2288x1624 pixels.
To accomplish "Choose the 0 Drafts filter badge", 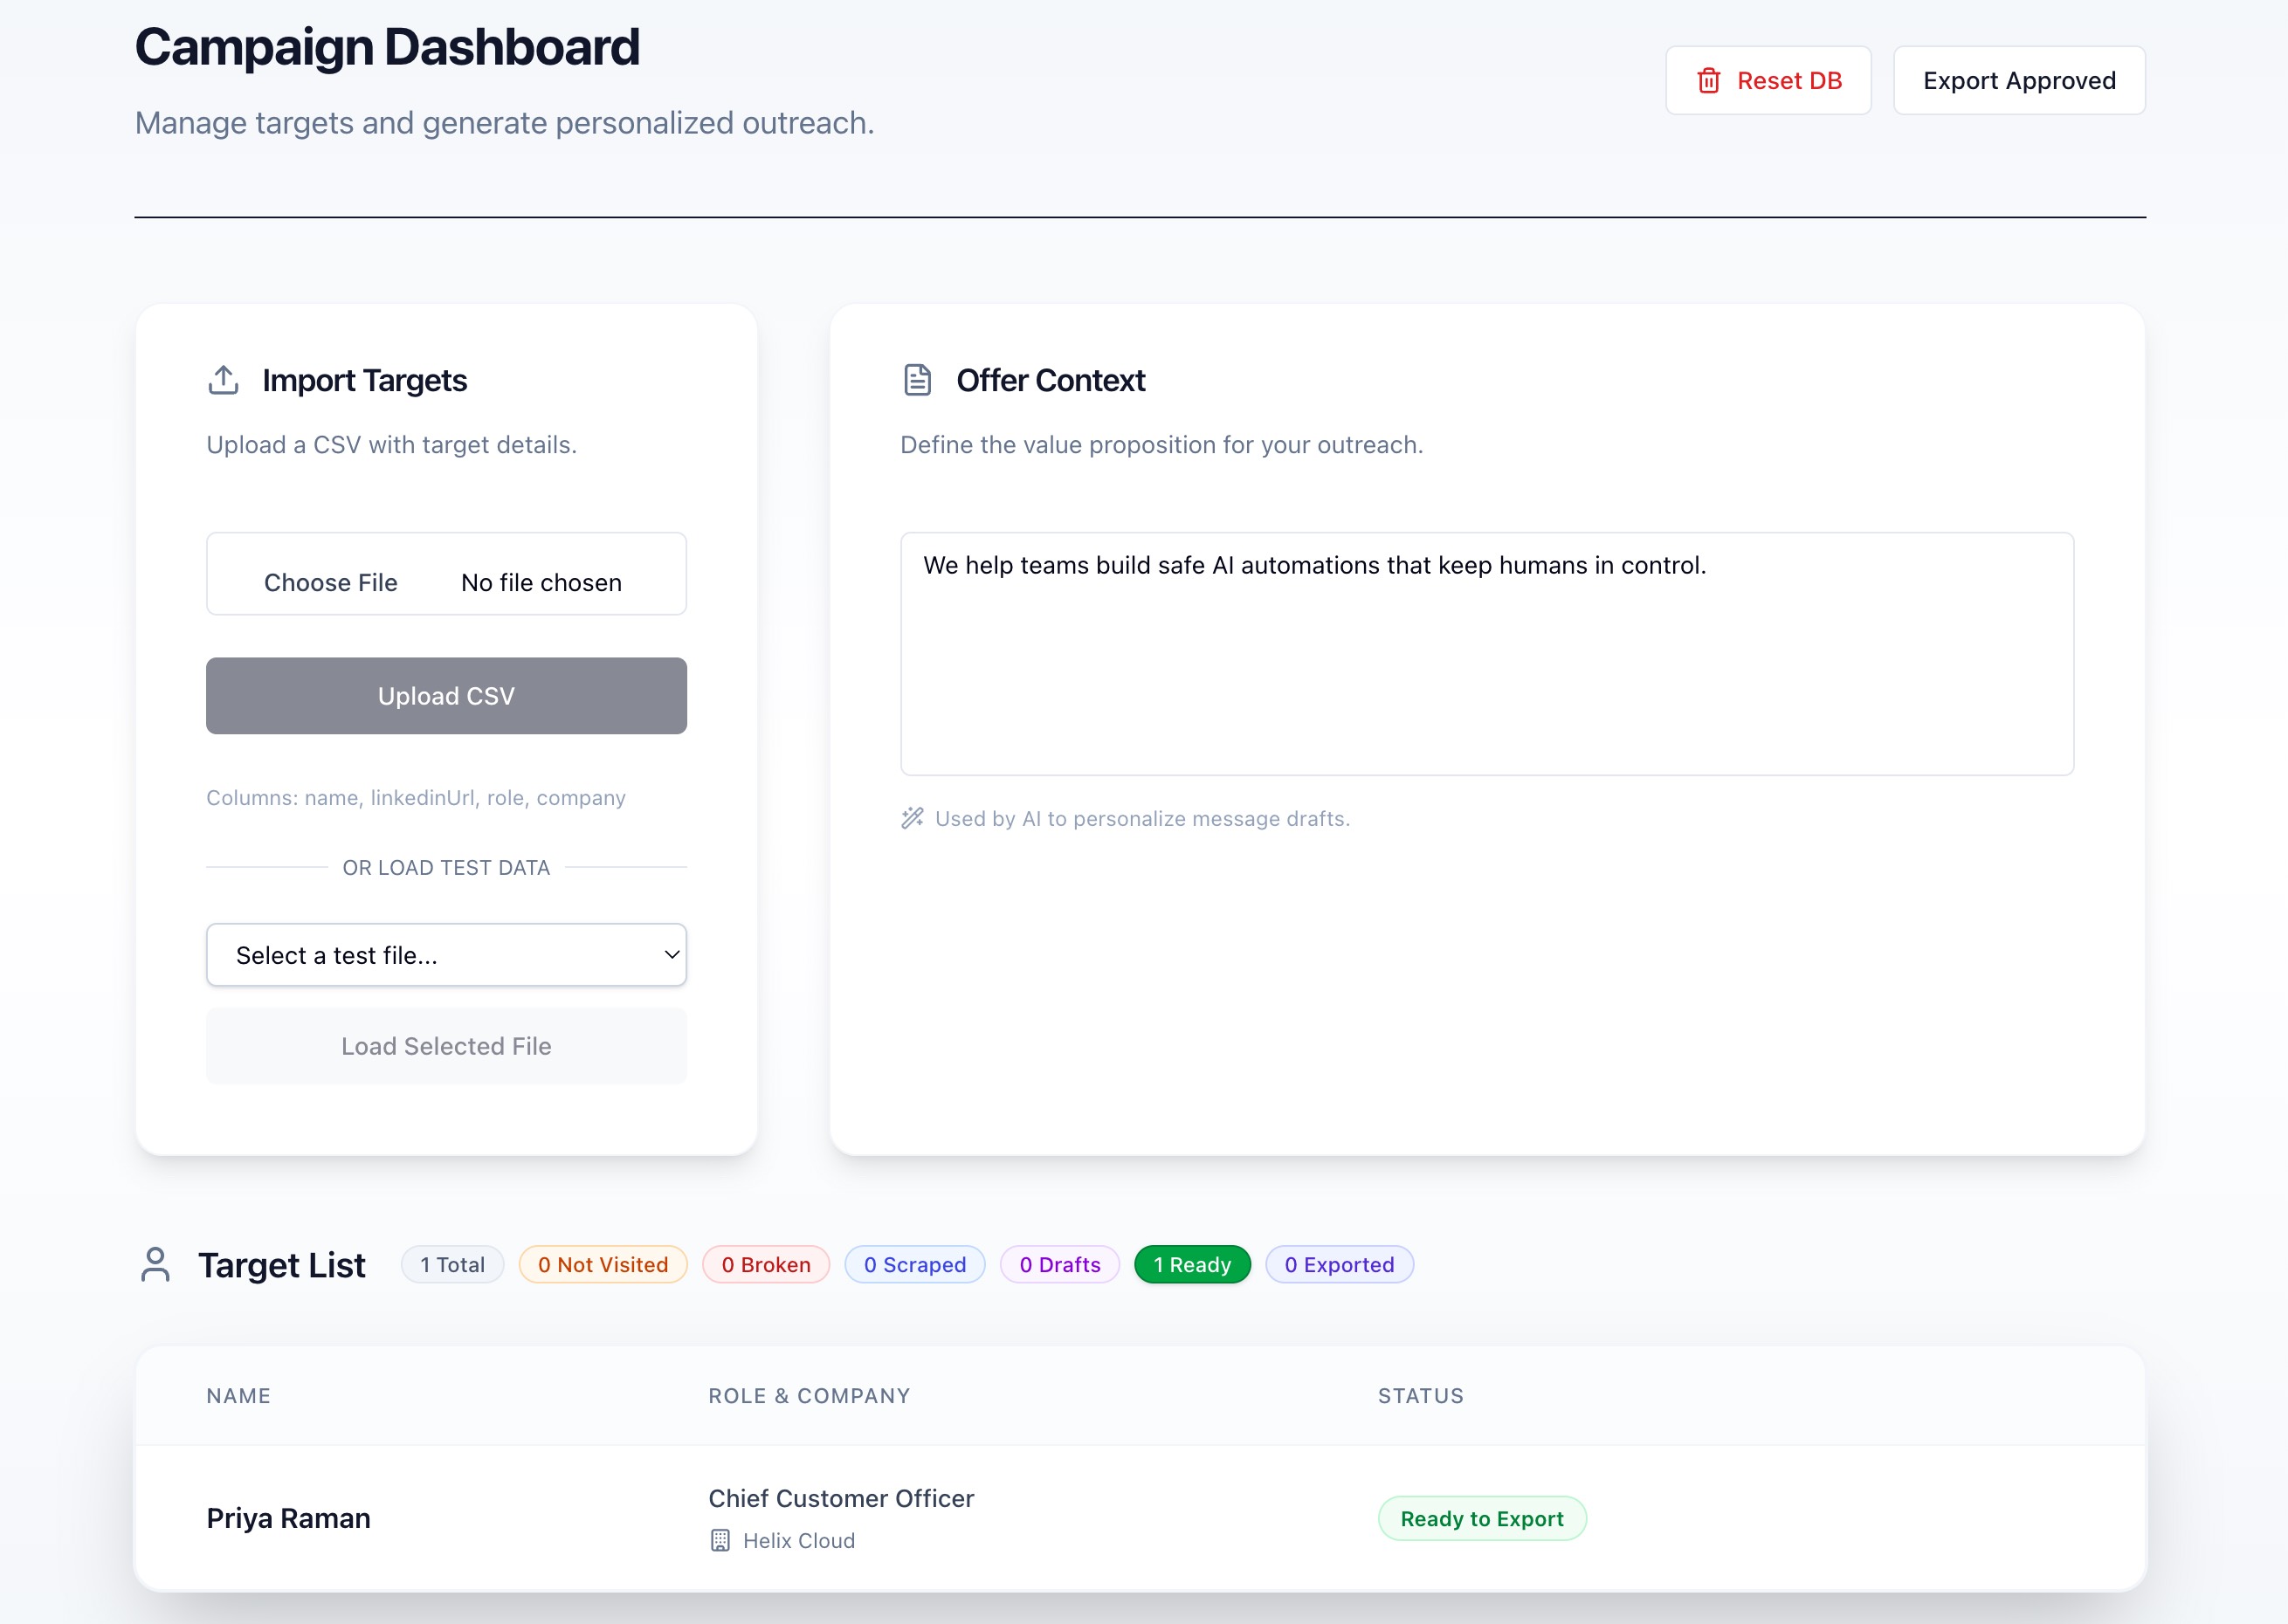I will 1060,1264.
